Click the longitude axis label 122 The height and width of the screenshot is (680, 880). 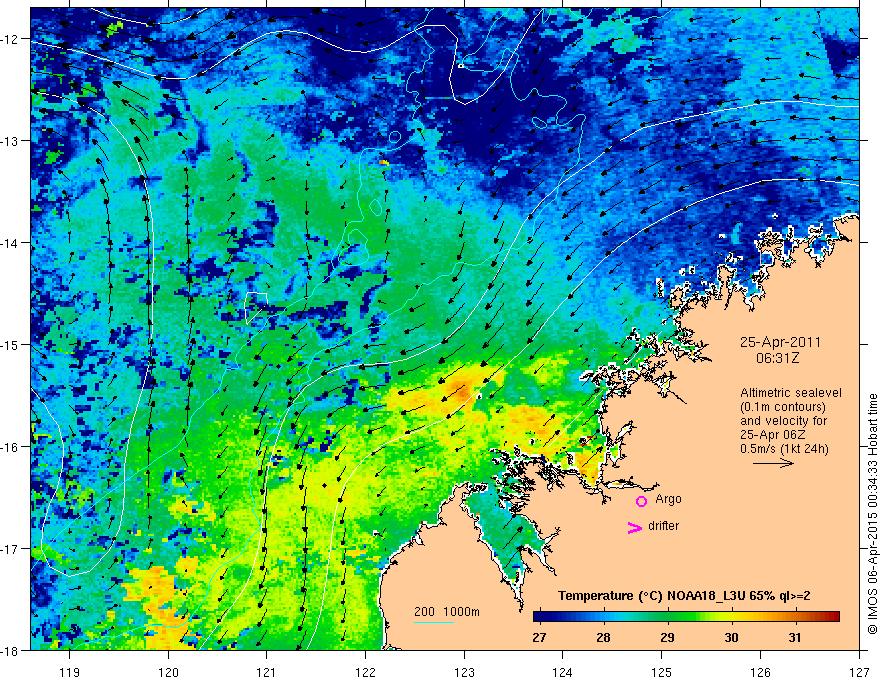click(x=365, y=672)
